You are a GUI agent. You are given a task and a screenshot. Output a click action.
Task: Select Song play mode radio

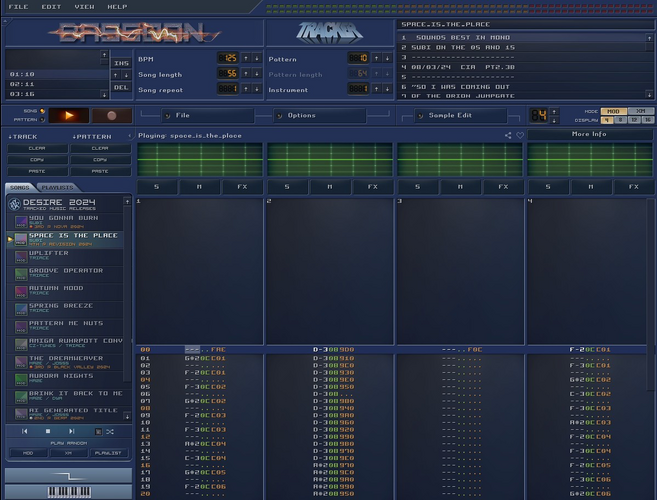(42, 111)
